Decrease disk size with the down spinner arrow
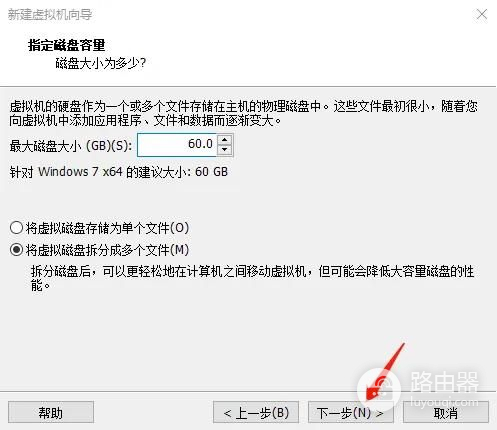This screenshot has height=430, width=497. pos(225,150)
